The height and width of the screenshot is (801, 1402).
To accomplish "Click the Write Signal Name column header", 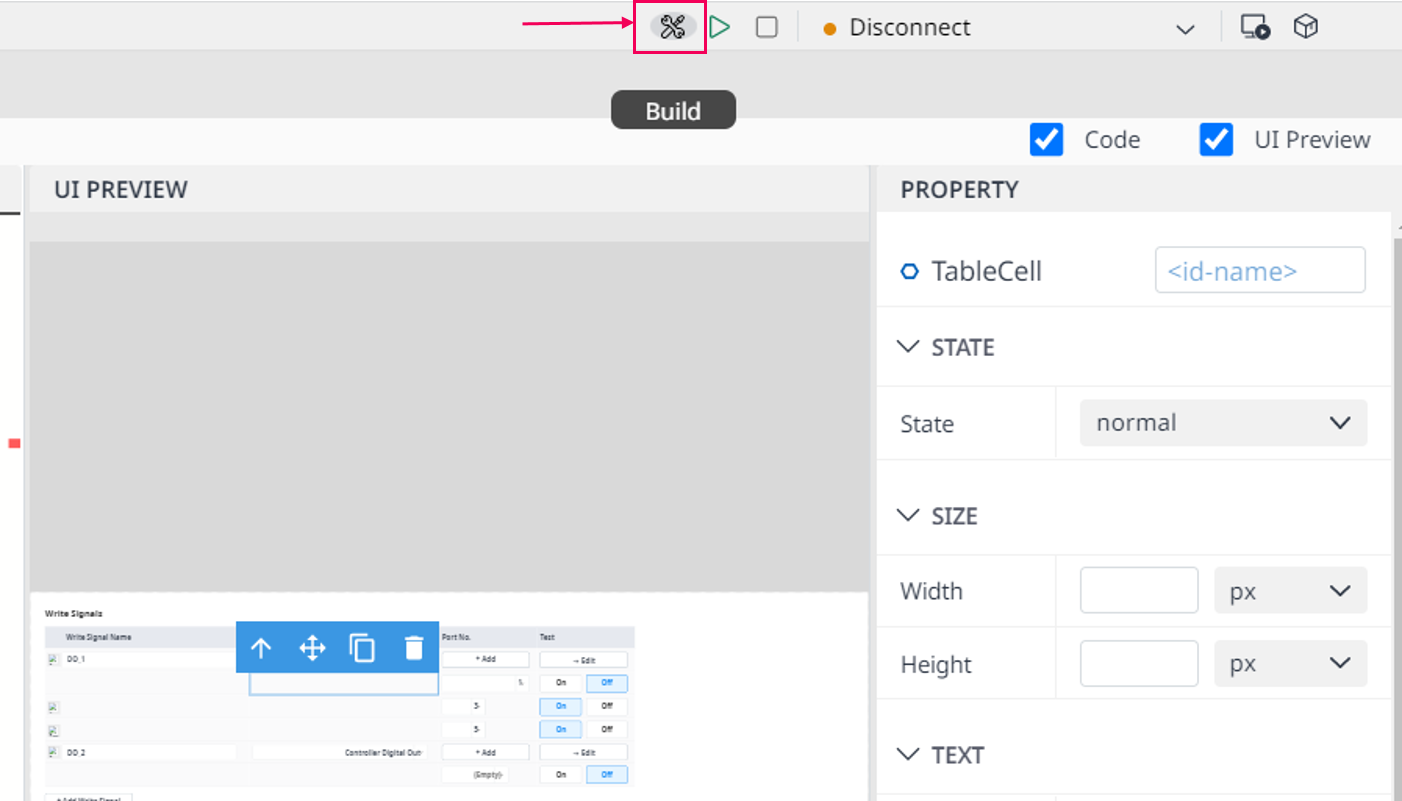I will pyautogui.click(x=98, y=637).
